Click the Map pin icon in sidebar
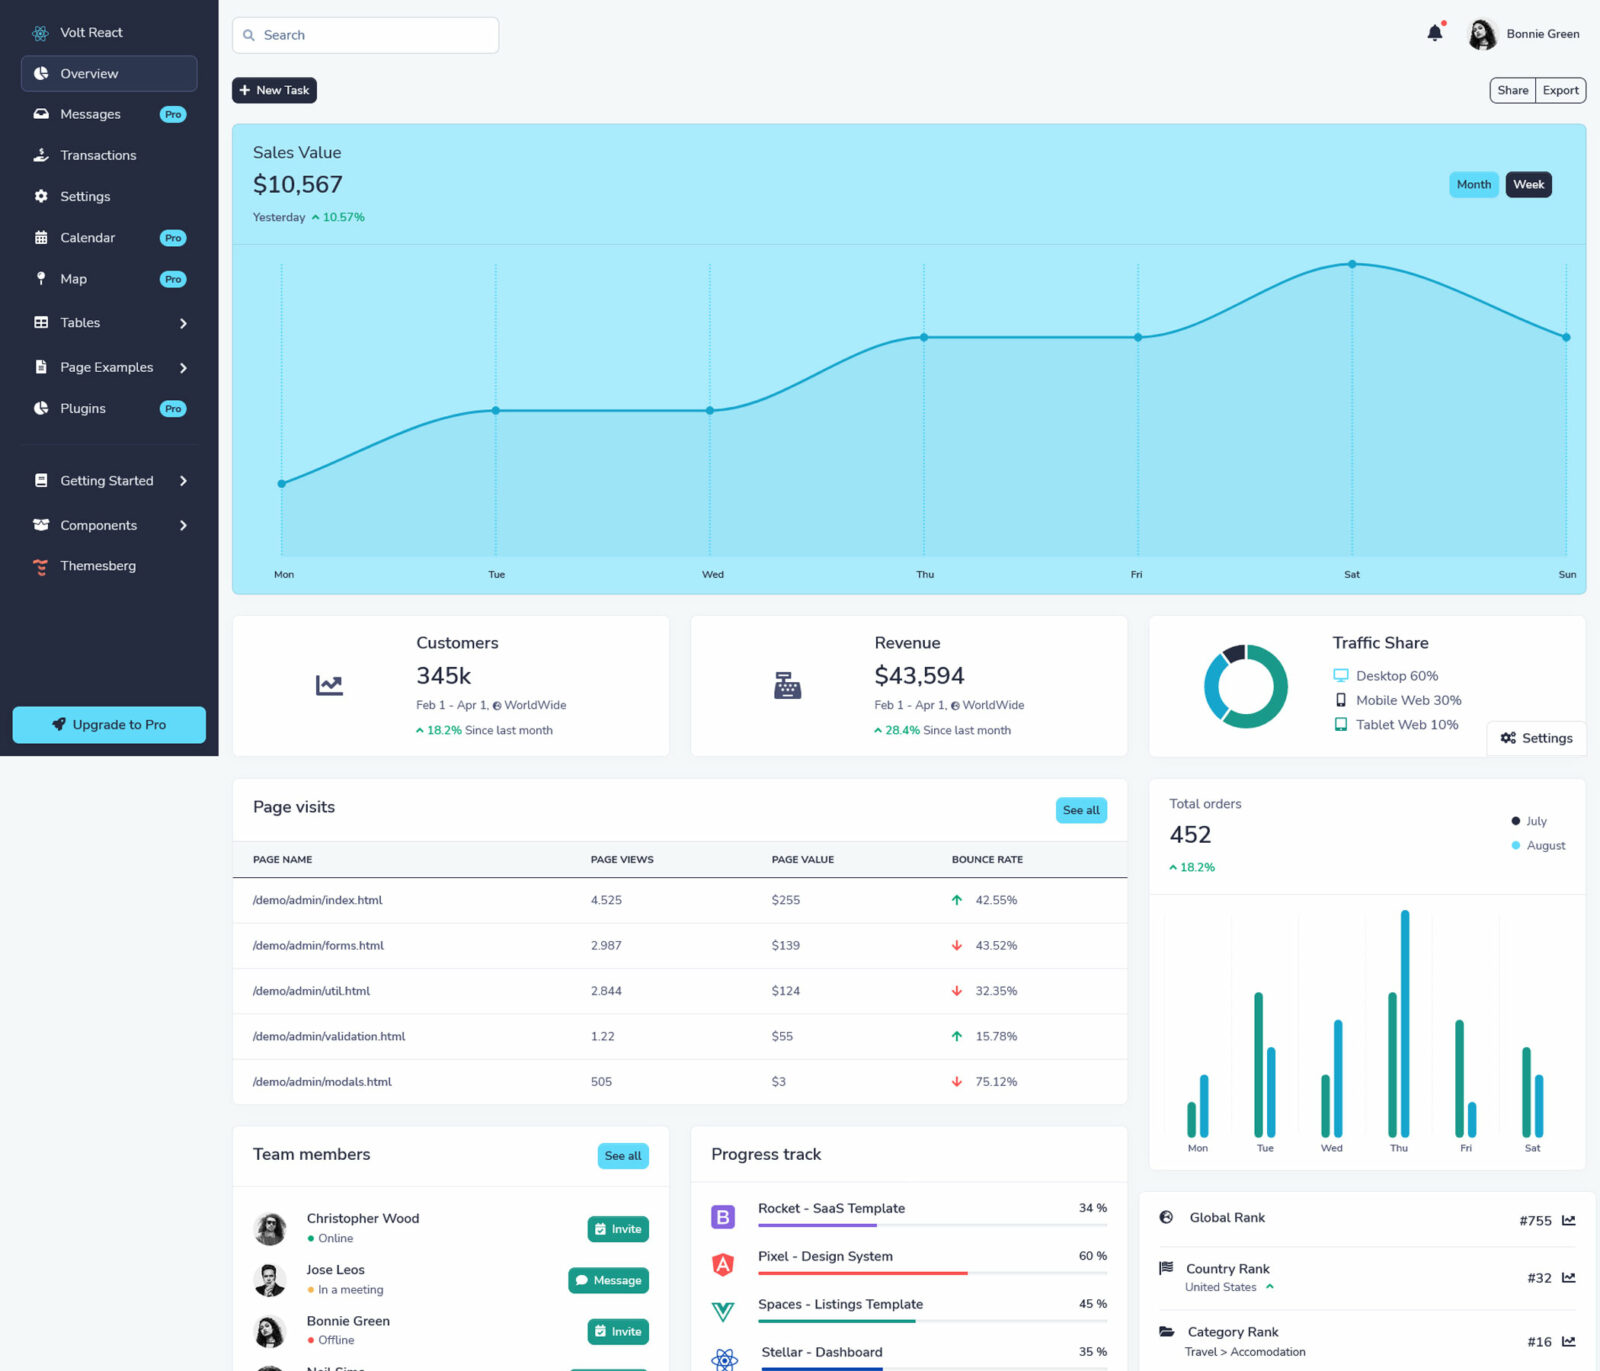 pos(40,278)
